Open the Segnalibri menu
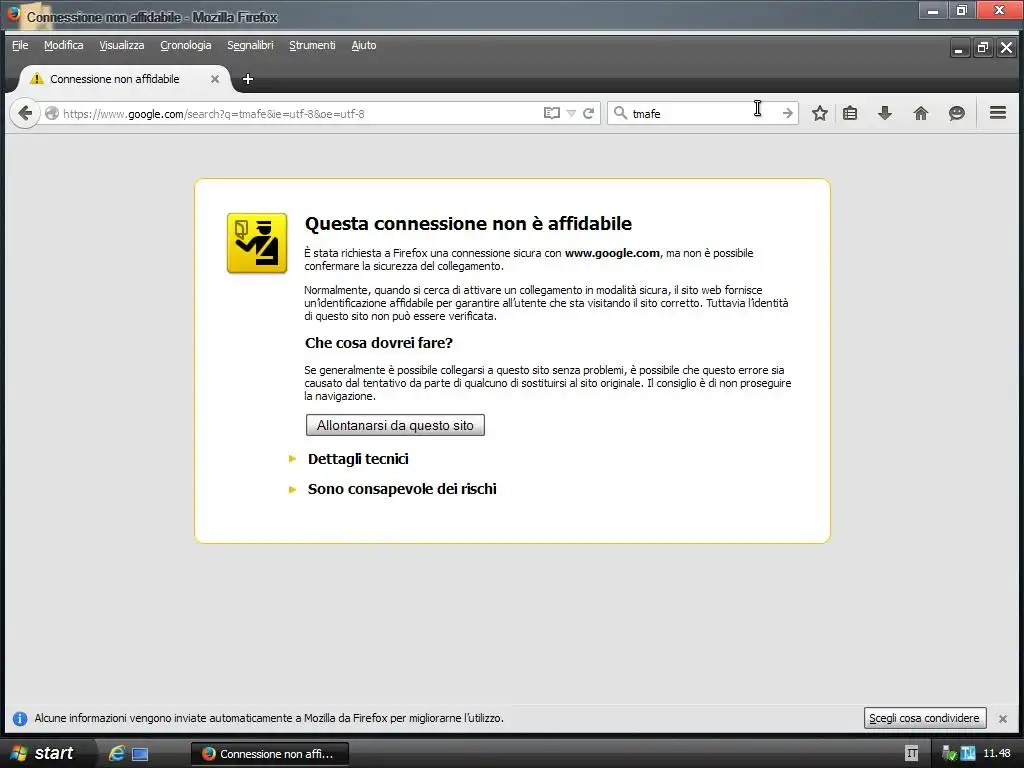Screen dimensions: 1024x768 click(x=250, y=45)
